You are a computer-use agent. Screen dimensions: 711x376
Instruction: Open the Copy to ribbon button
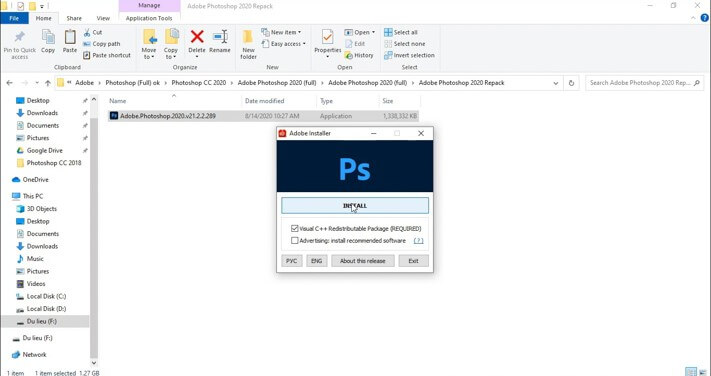[171, 44]
